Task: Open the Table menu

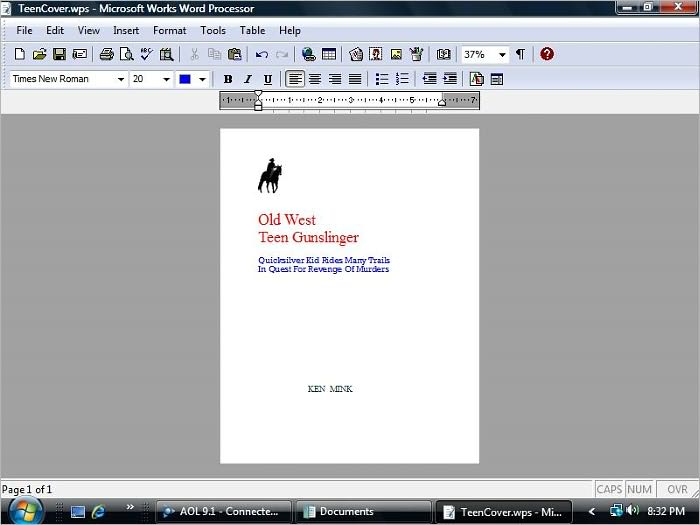Action: (x=252, y=30)
